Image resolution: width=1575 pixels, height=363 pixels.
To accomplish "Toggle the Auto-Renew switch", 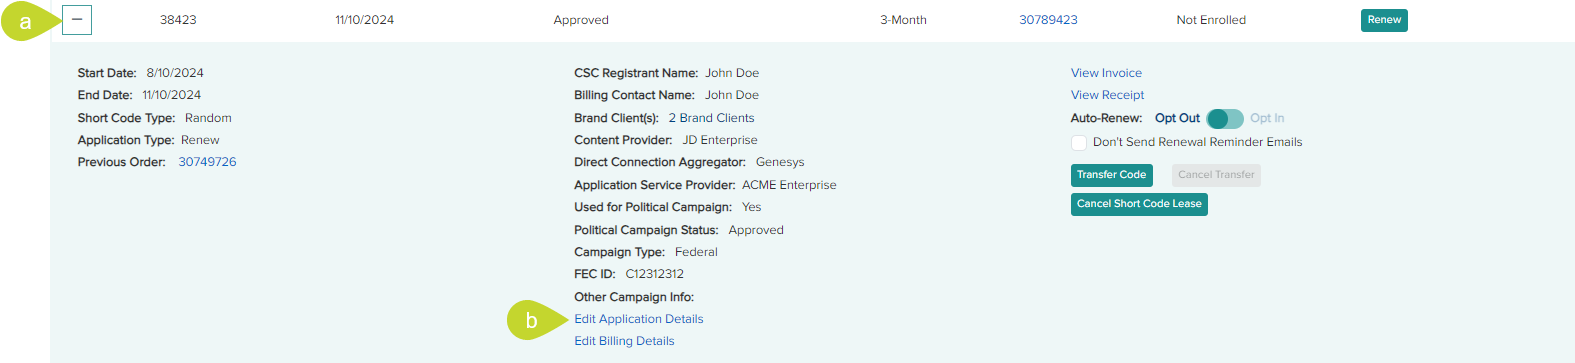I will 1225,119.
